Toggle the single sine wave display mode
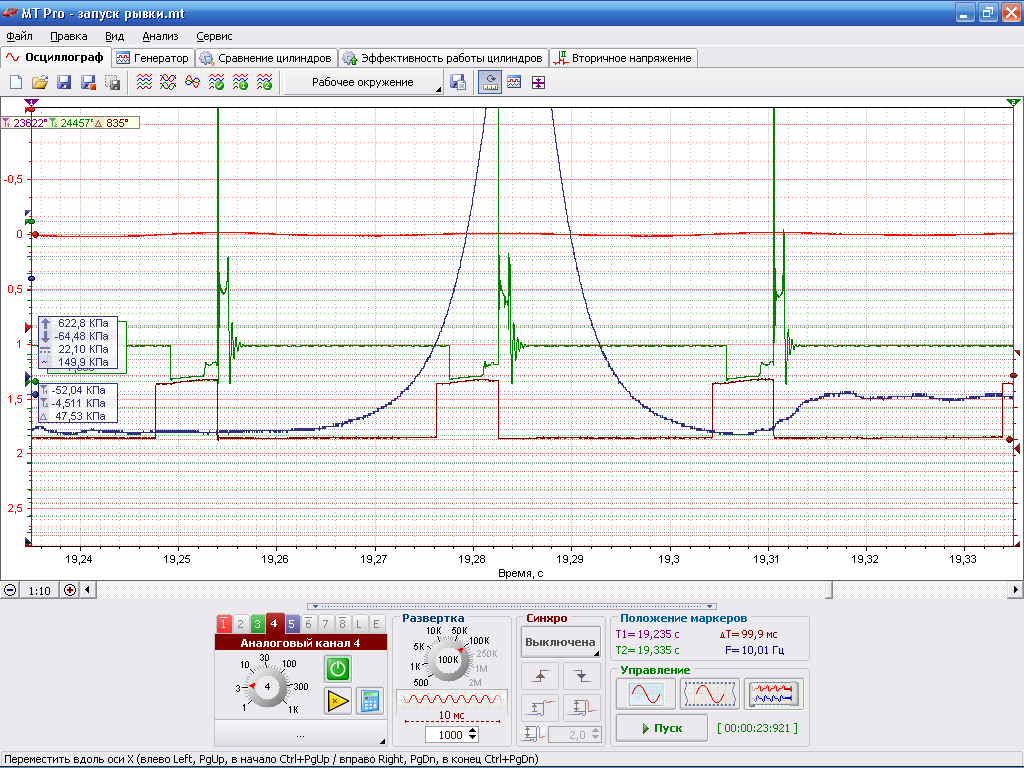The image size is (1024, 768). pos(646,694)
